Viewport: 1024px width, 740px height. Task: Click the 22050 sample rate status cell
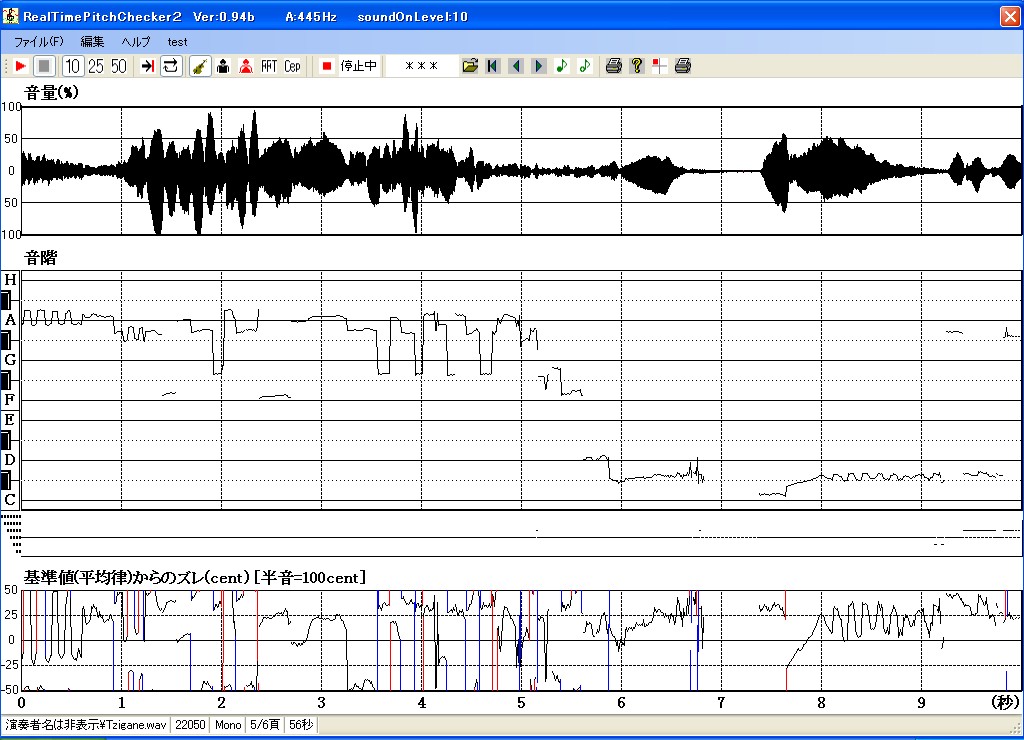tap(190, 725)
